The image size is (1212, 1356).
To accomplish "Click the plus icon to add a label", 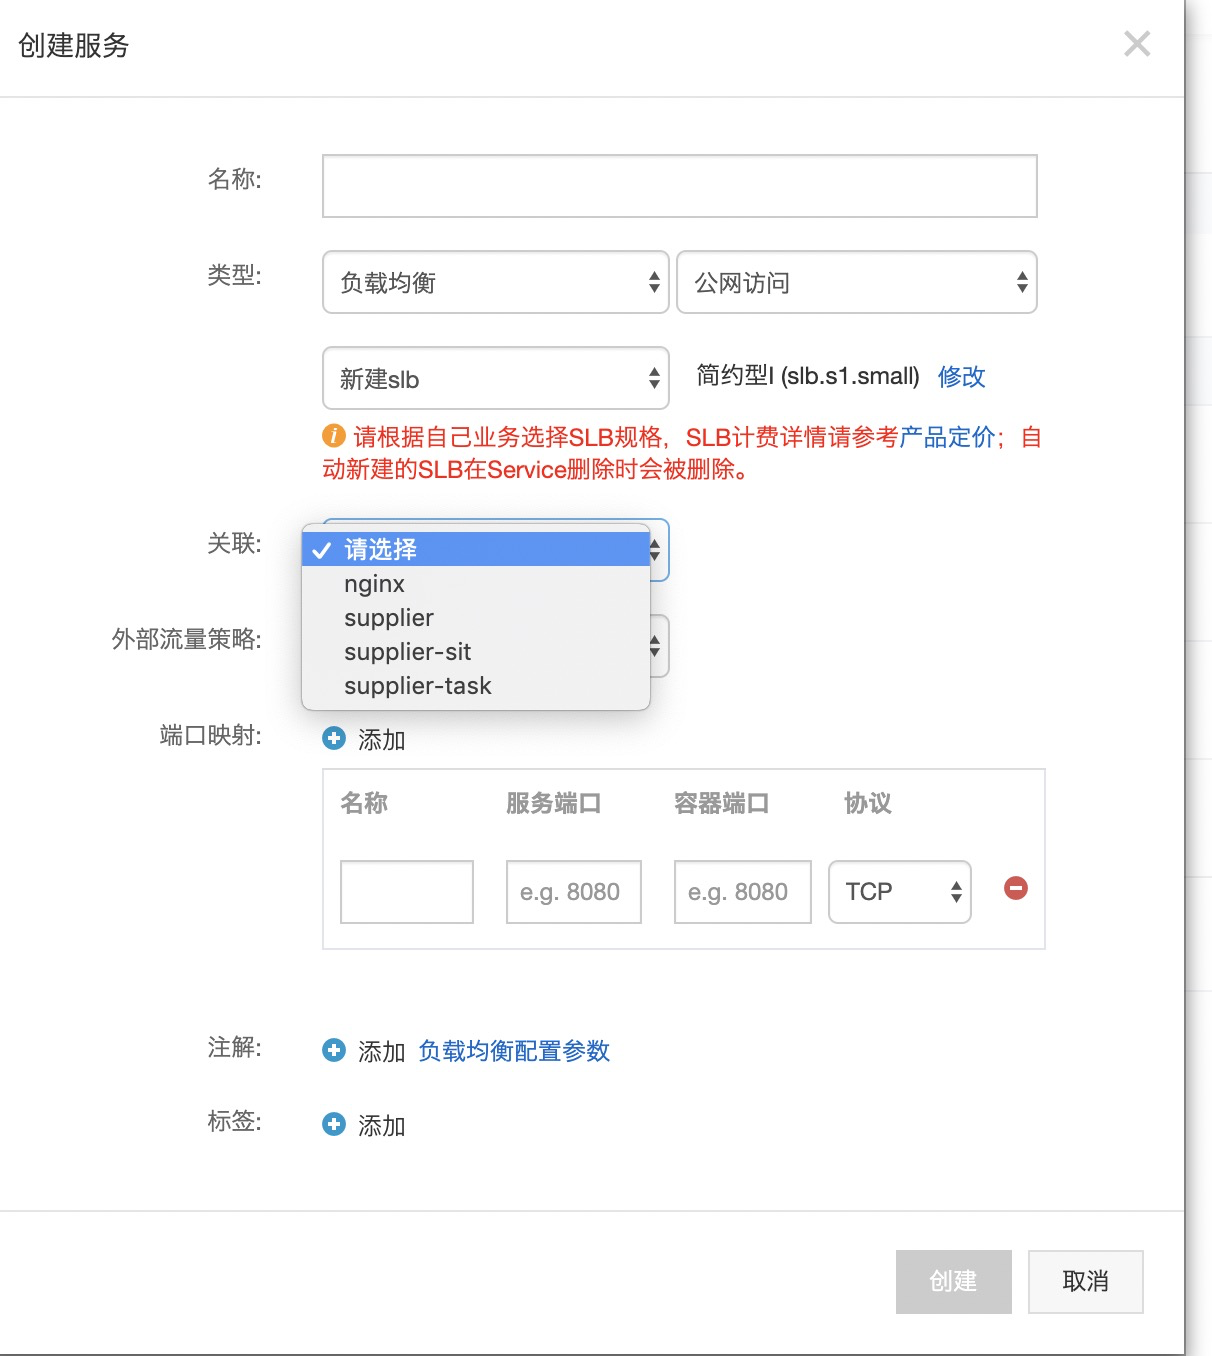I will point(334,1124).
